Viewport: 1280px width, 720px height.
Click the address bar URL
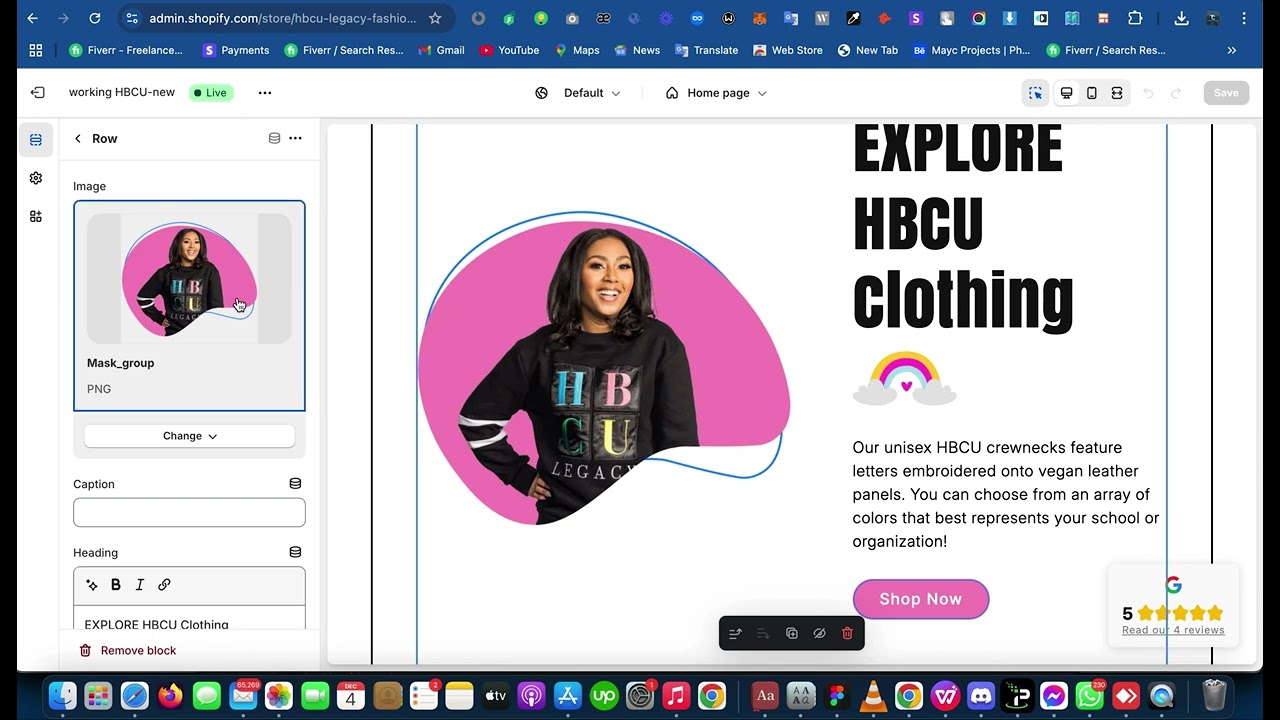point(282,18)
